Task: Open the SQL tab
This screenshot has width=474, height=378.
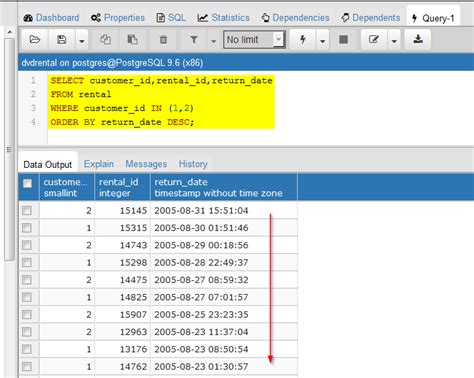Action: pos(171,18)
